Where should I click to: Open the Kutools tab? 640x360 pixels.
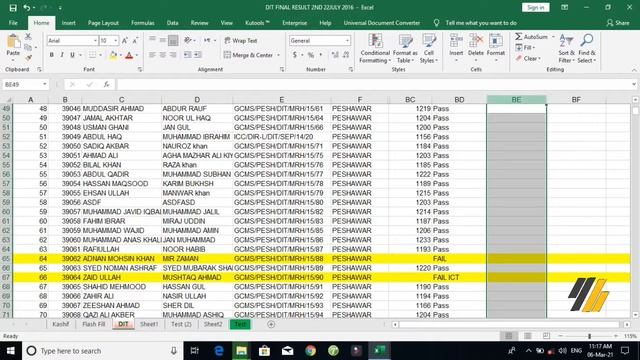click(257, 23)
